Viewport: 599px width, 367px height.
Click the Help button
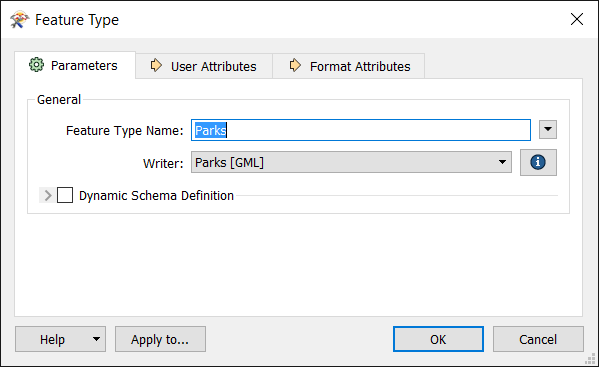[52, 339]
